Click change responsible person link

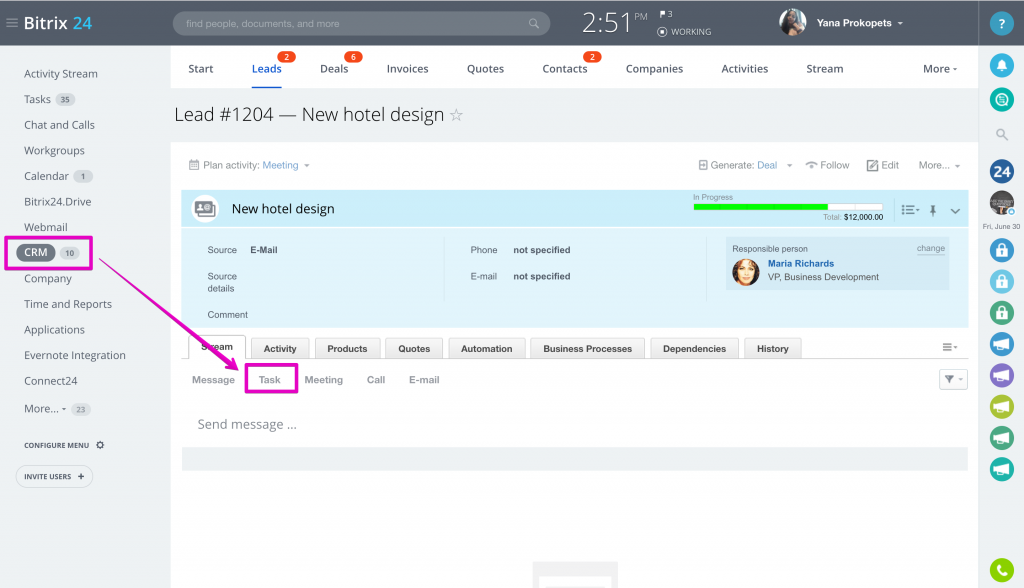point(931,248)
